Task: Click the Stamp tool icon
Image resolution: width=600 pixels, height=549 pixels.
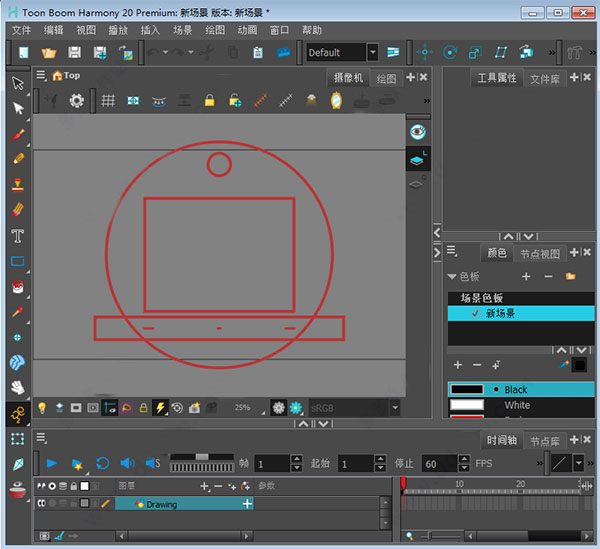Action: 18,185
